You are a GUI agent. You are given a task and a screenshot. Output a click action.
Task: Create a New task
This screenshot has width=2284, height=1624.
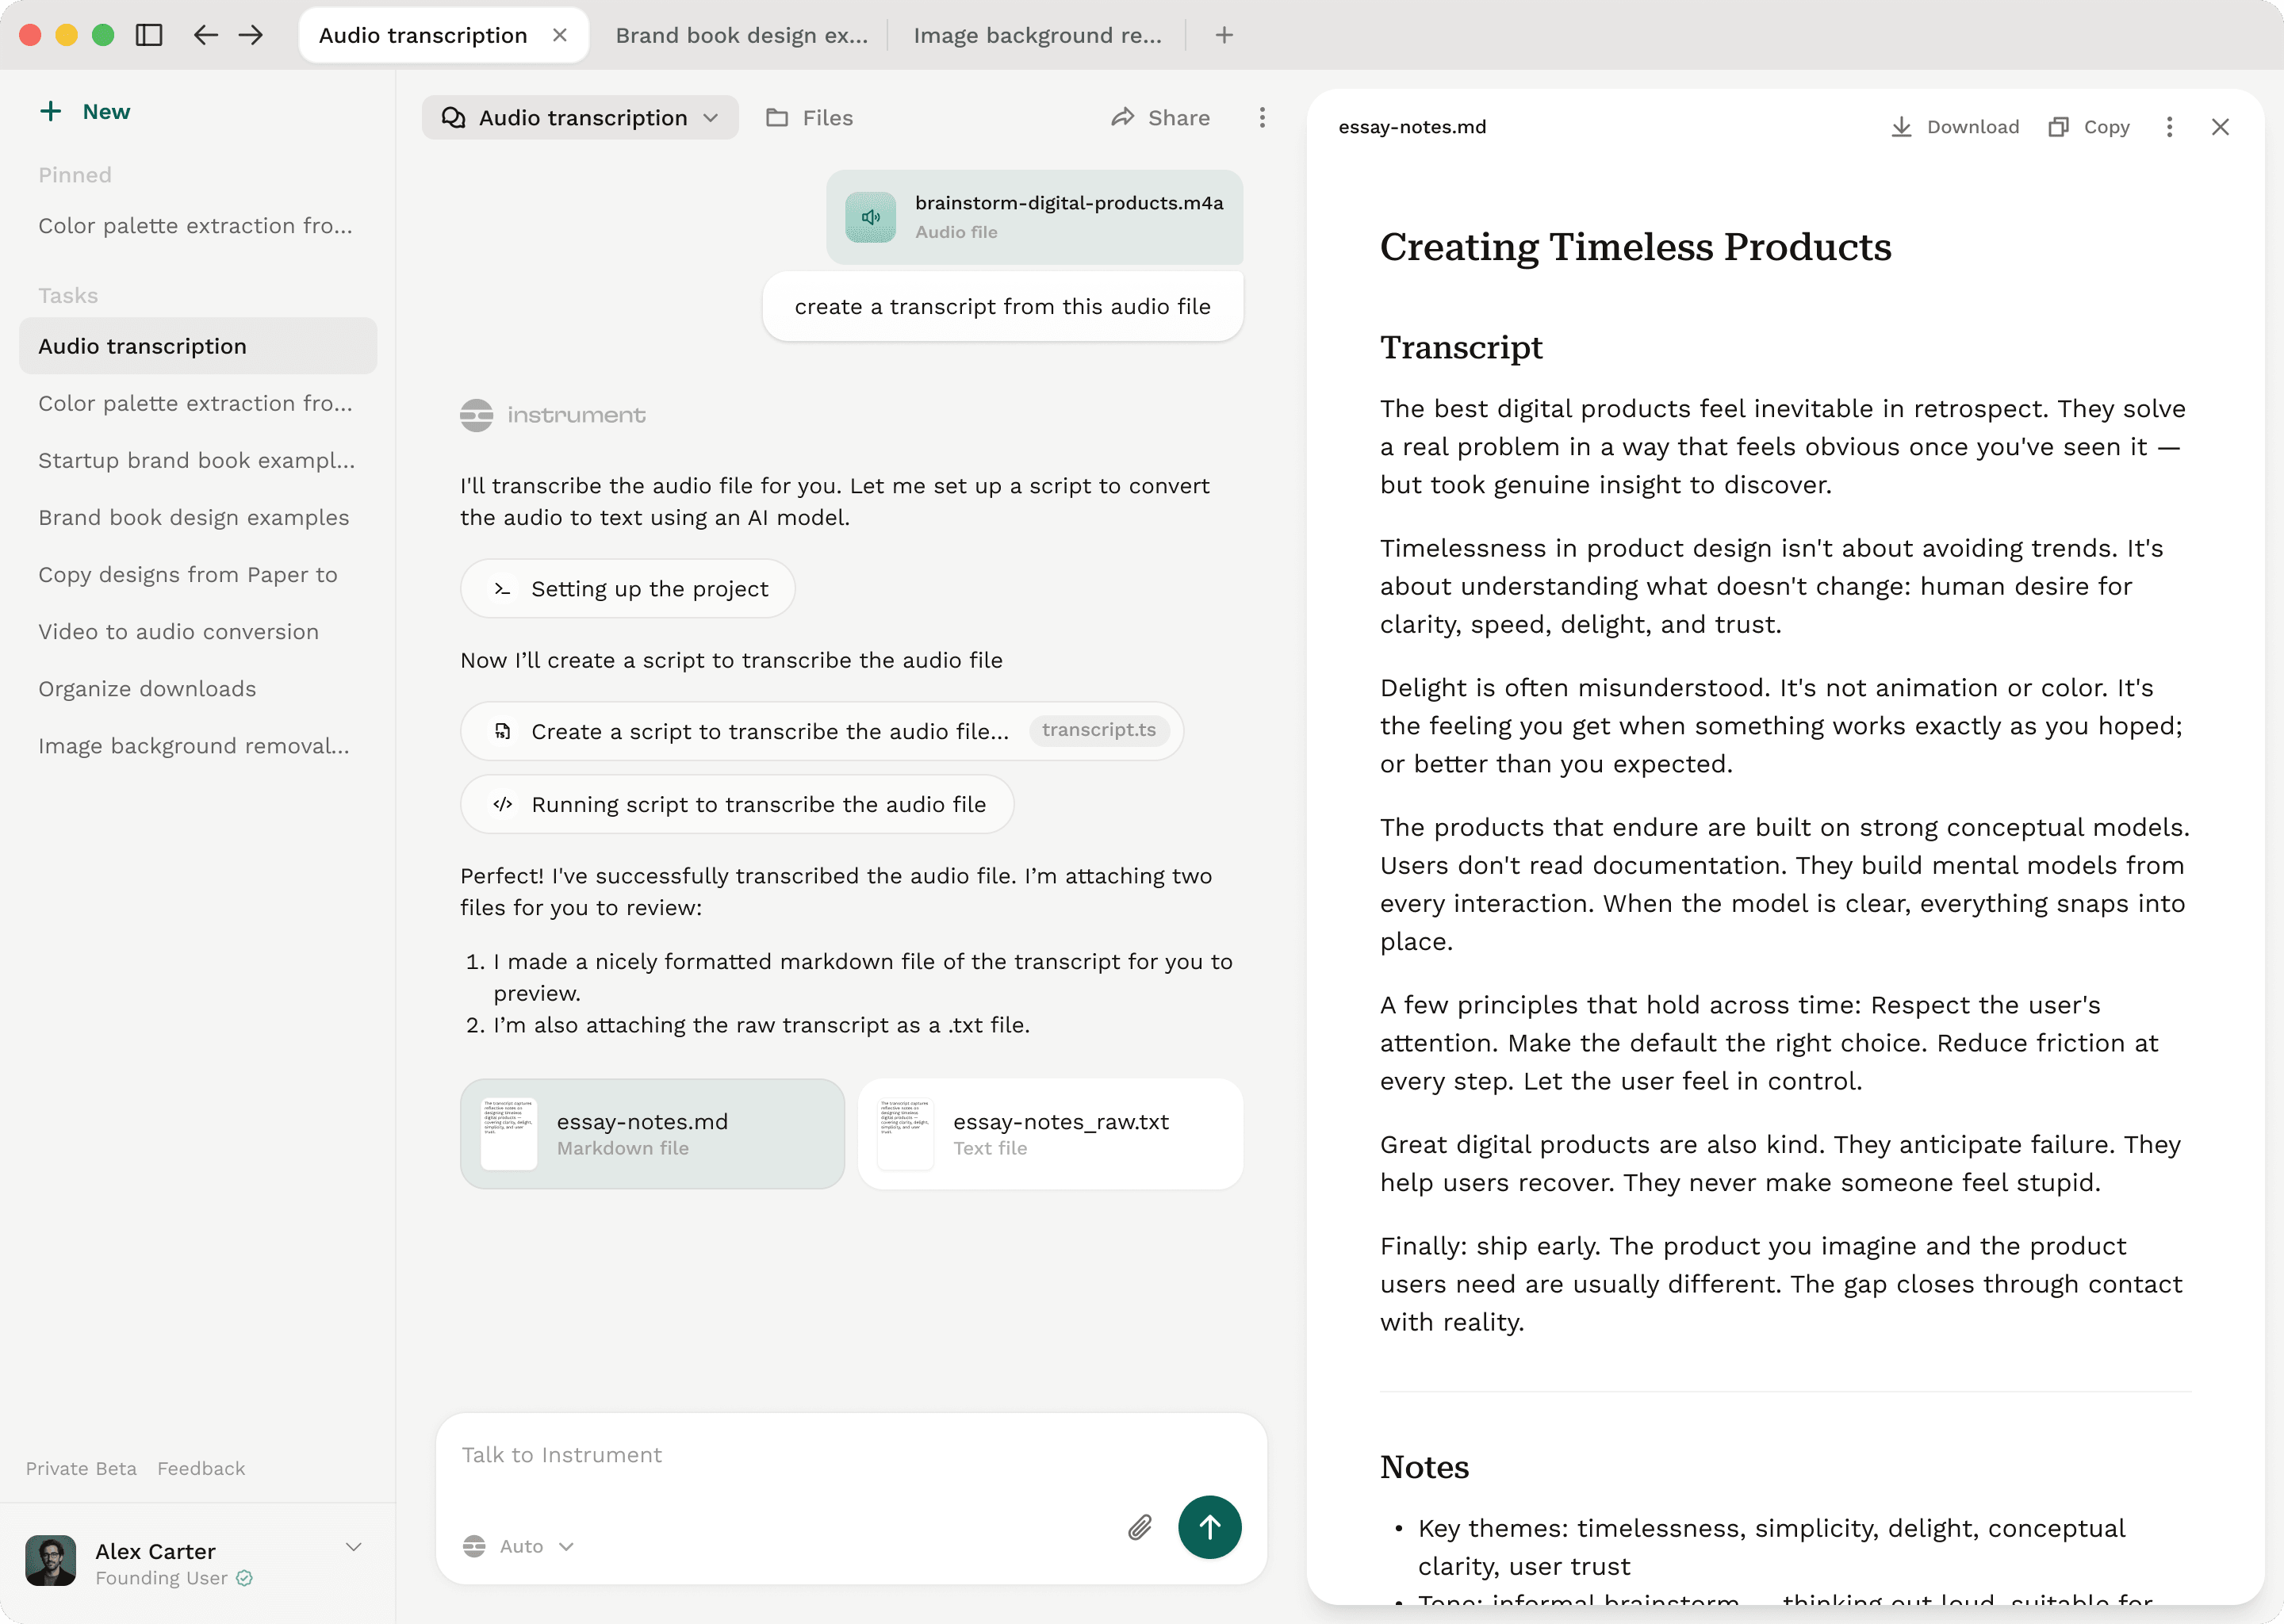tap(85, 111)
